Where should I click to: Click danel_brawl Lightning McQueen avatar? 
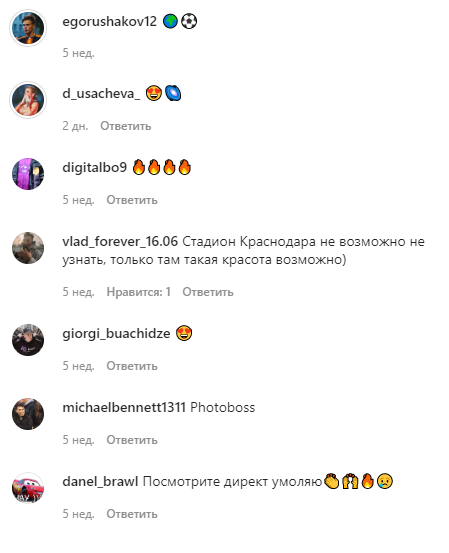28,488
